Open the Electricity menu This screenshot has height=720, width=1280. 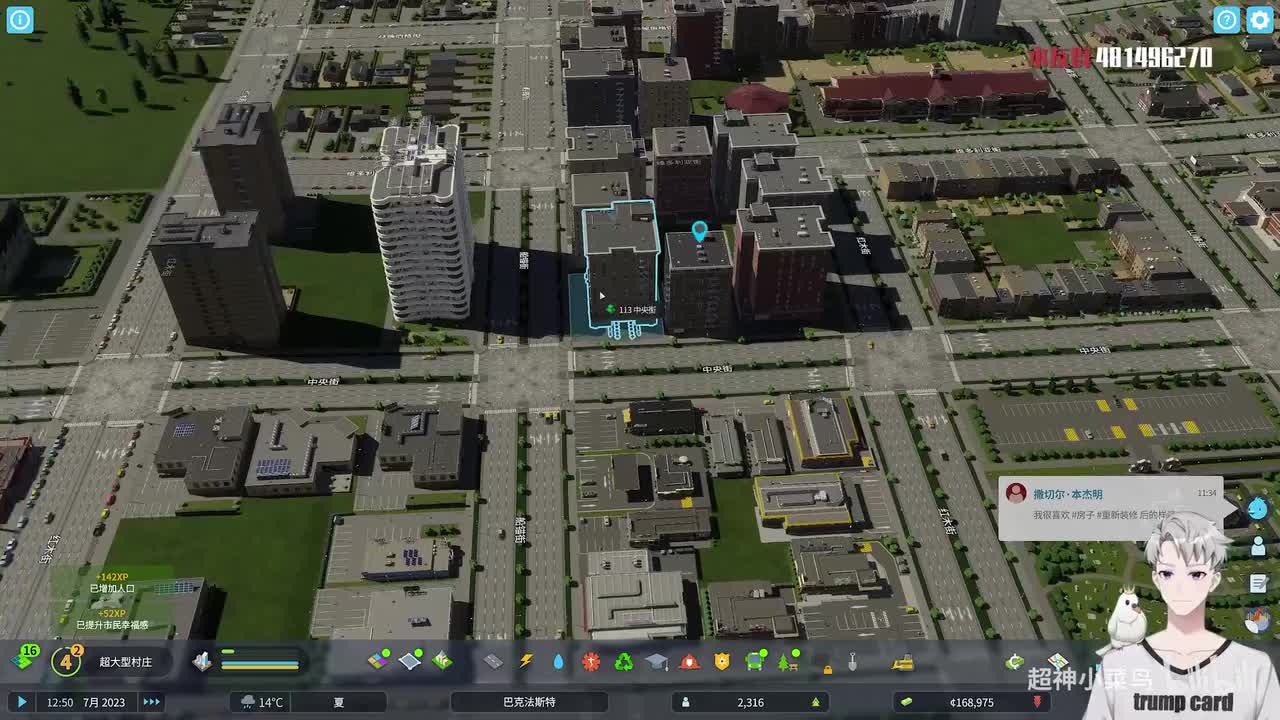[526, 661]
